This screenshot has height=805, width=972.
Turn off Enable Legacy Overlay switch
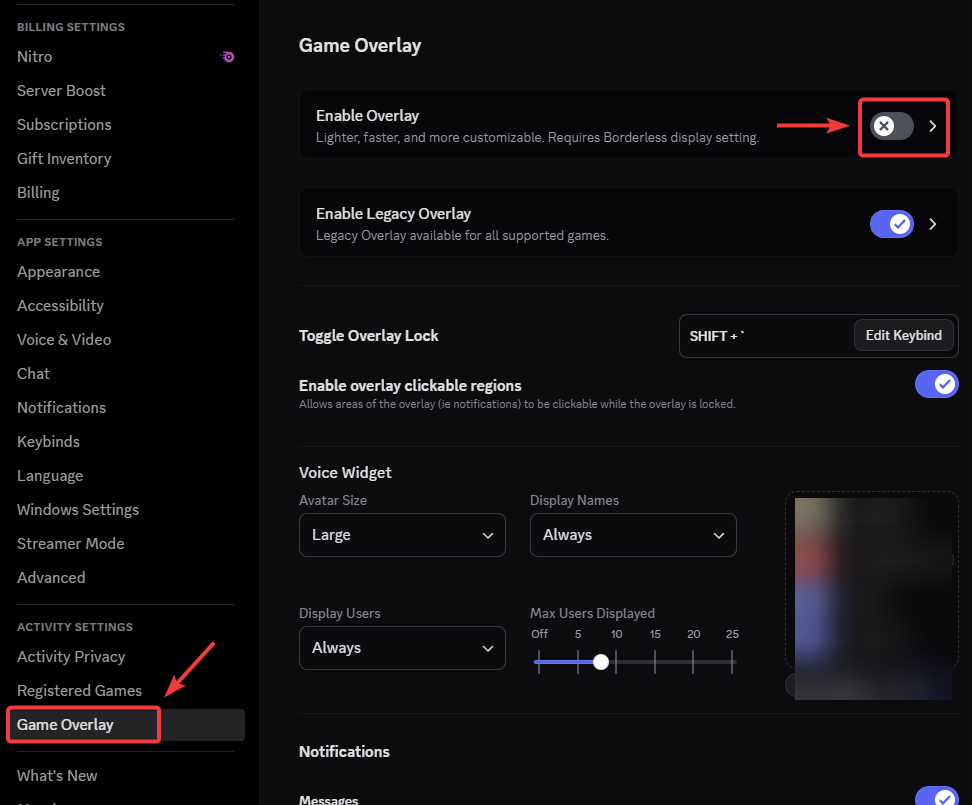pyautogui.click(x=892, y=224)
